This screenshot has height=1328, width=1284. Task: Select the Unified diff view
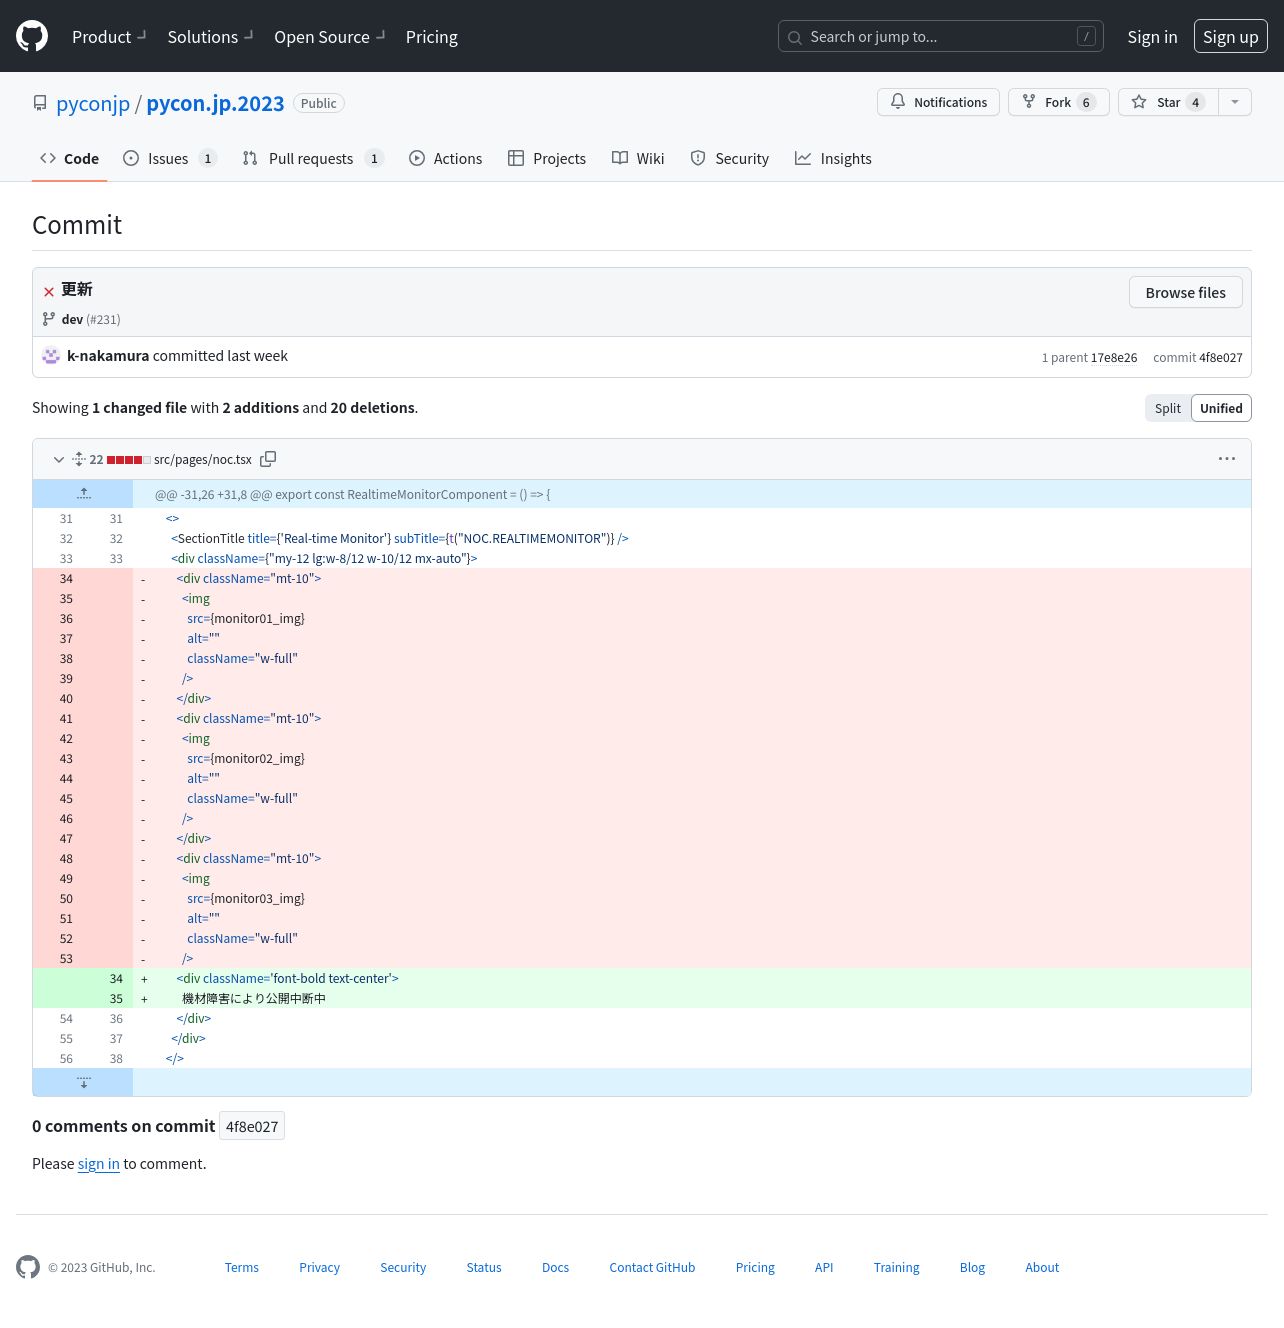(x=1221, y=408)
